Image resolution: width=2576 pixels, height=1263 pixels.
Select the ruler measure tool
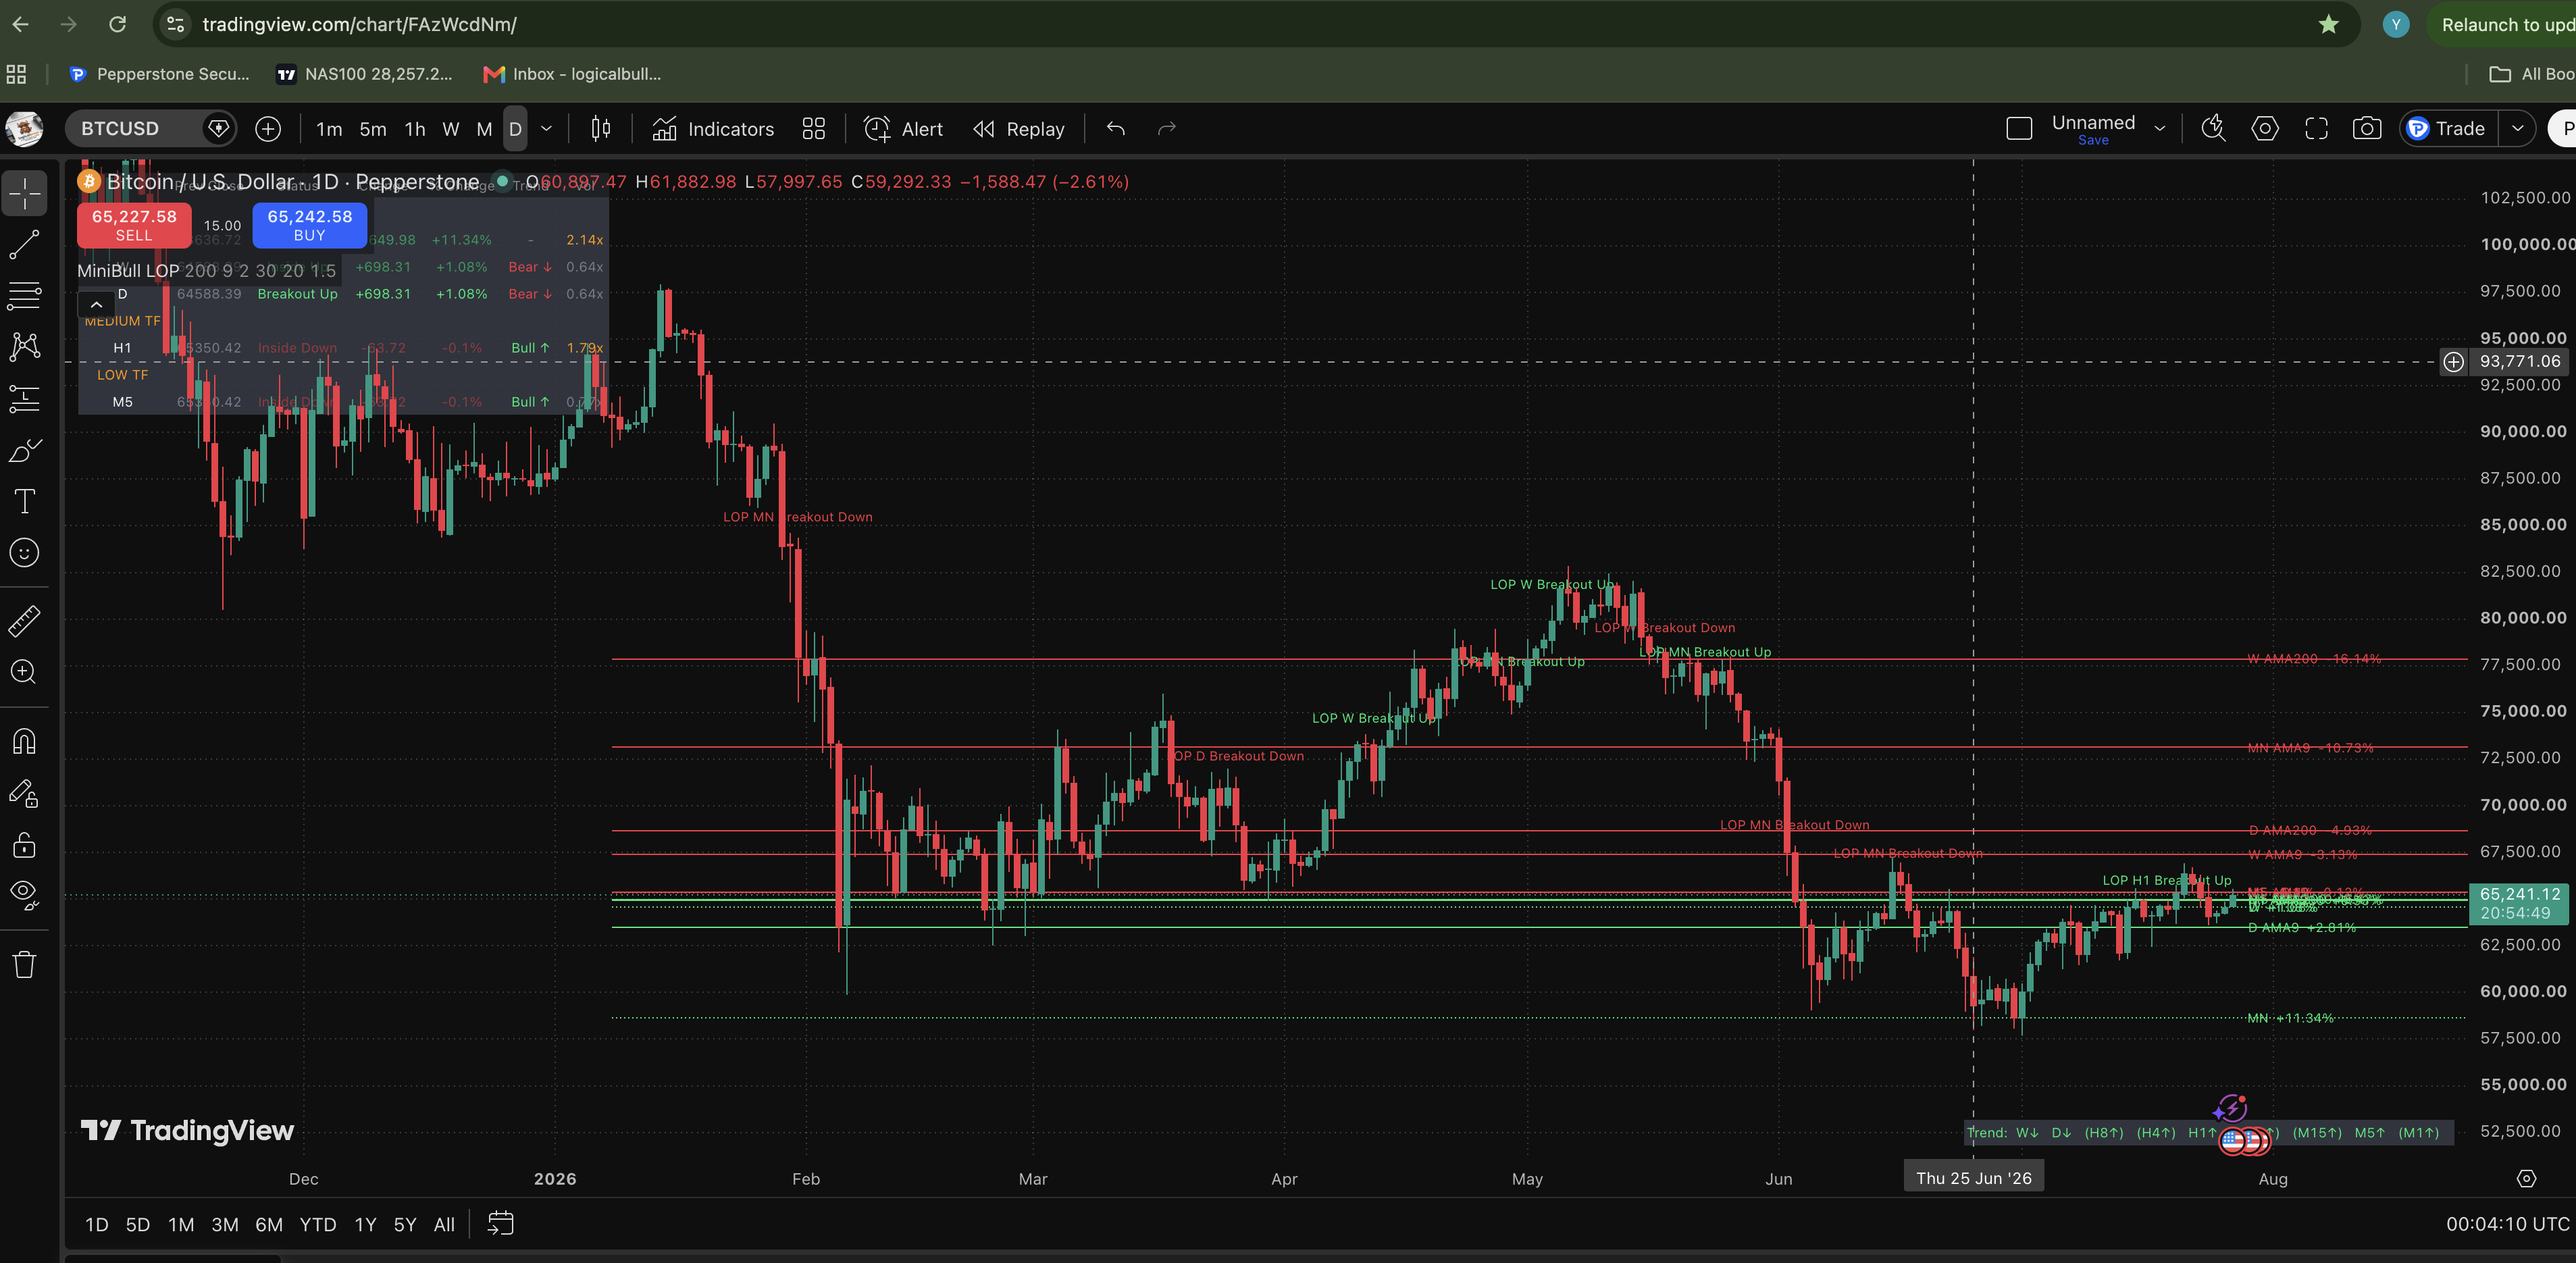click(25, 621)
